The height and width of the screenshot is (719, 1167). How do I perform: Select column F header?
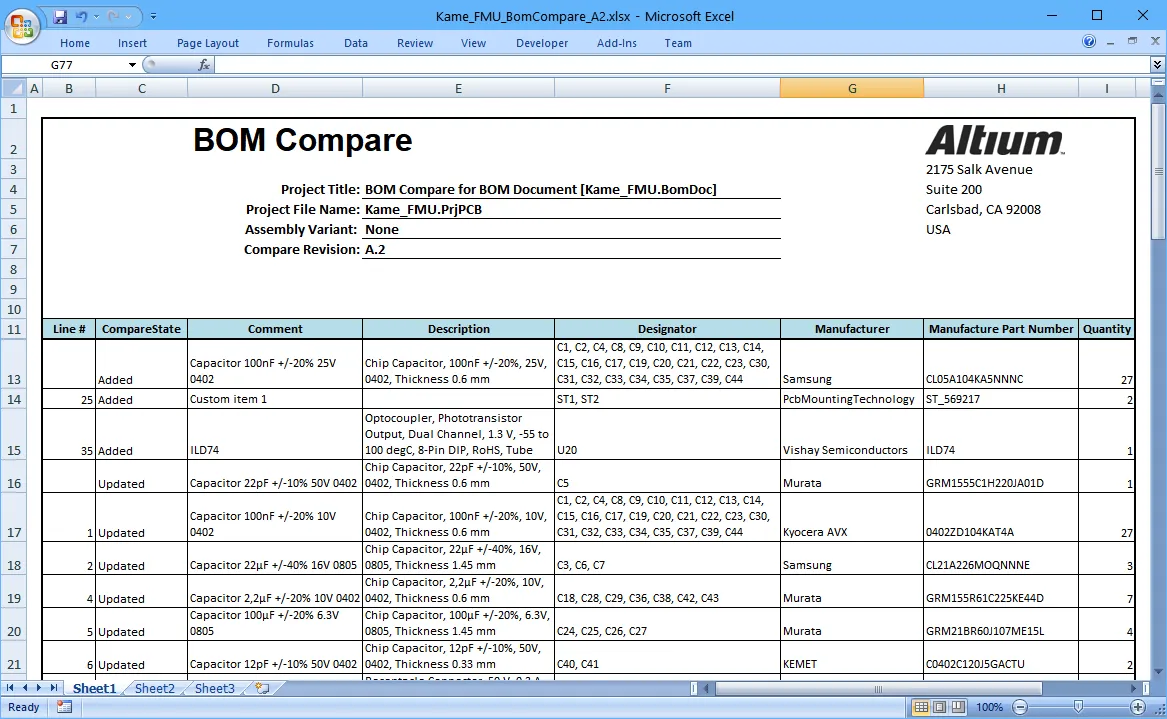coord(667,89)
